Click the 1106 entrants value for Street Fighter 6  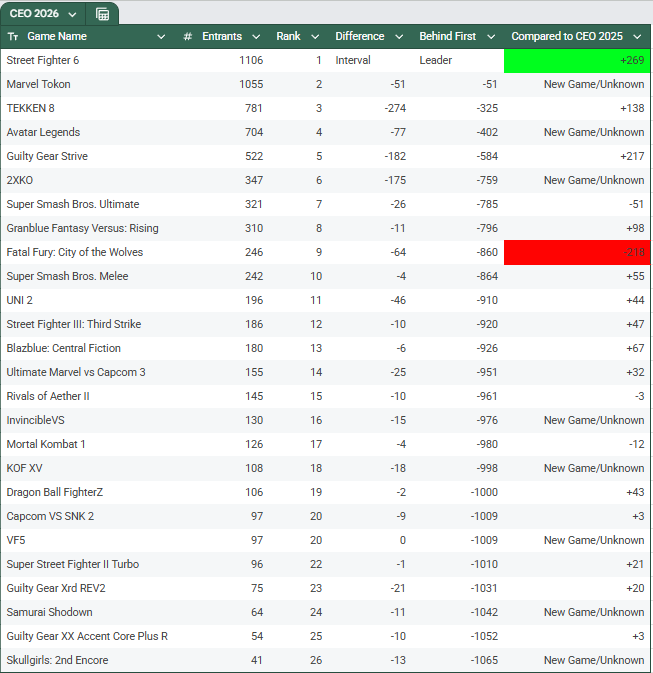click(x=251, y=61)
